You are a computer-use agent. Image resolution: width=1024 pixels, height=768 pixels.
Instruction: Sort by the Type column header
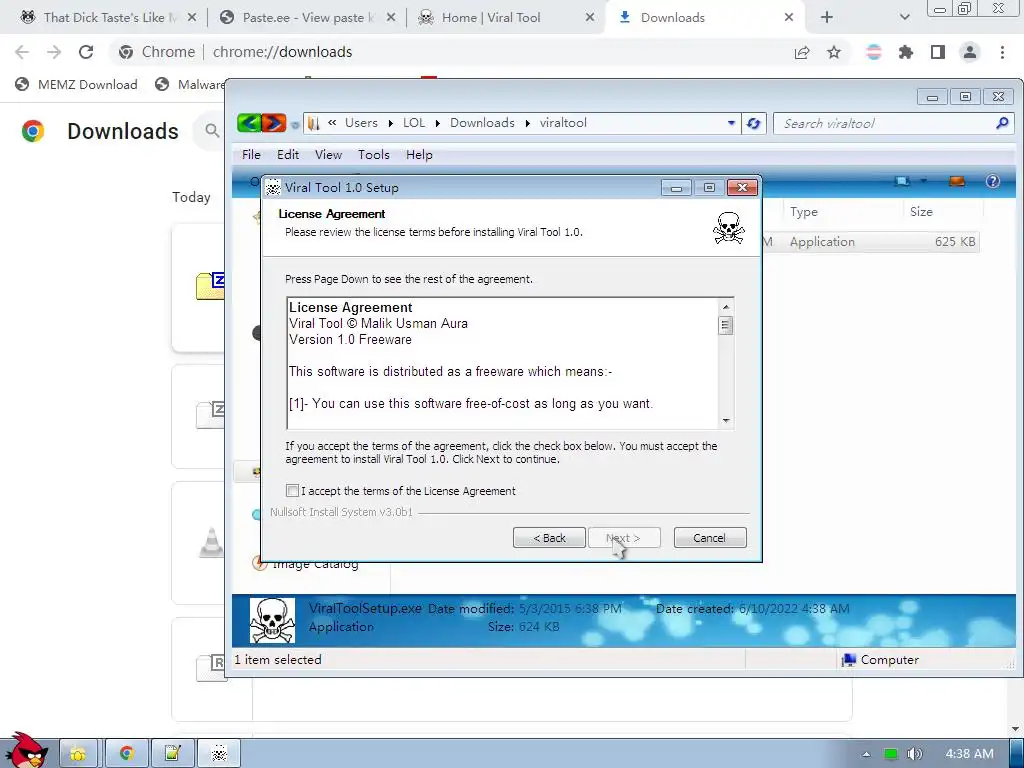(803, 212)
